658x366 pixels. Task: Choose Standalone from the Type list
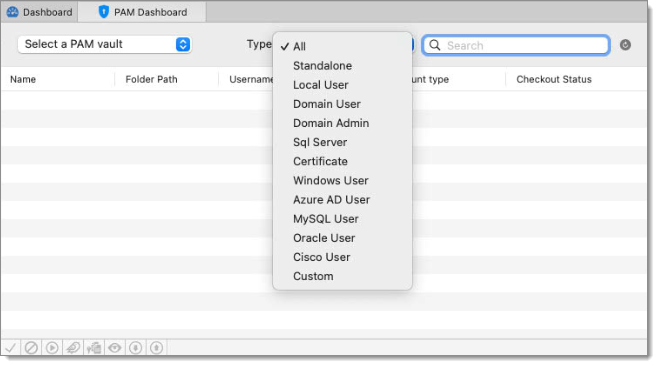click(x=342, y=66)
